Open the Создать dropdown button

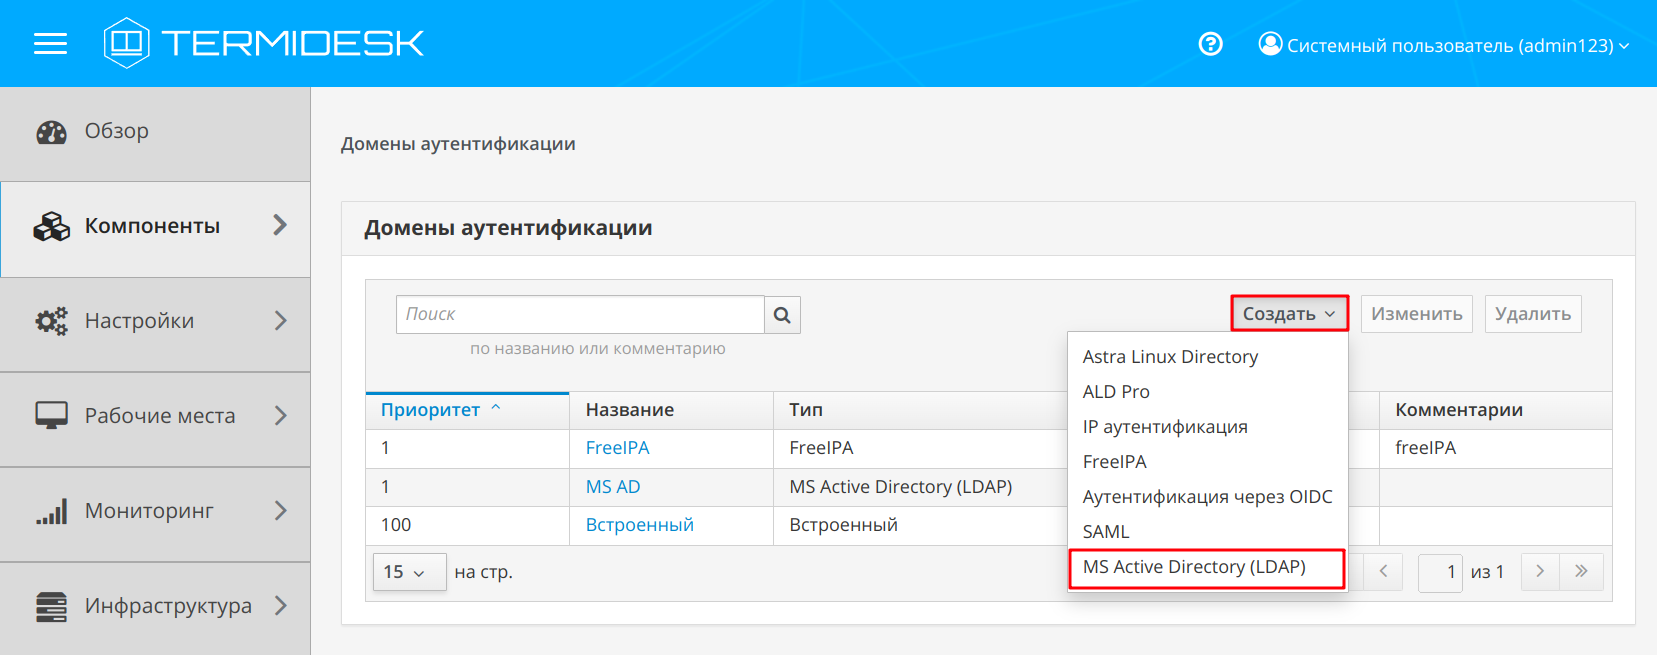pos(1288,314)
